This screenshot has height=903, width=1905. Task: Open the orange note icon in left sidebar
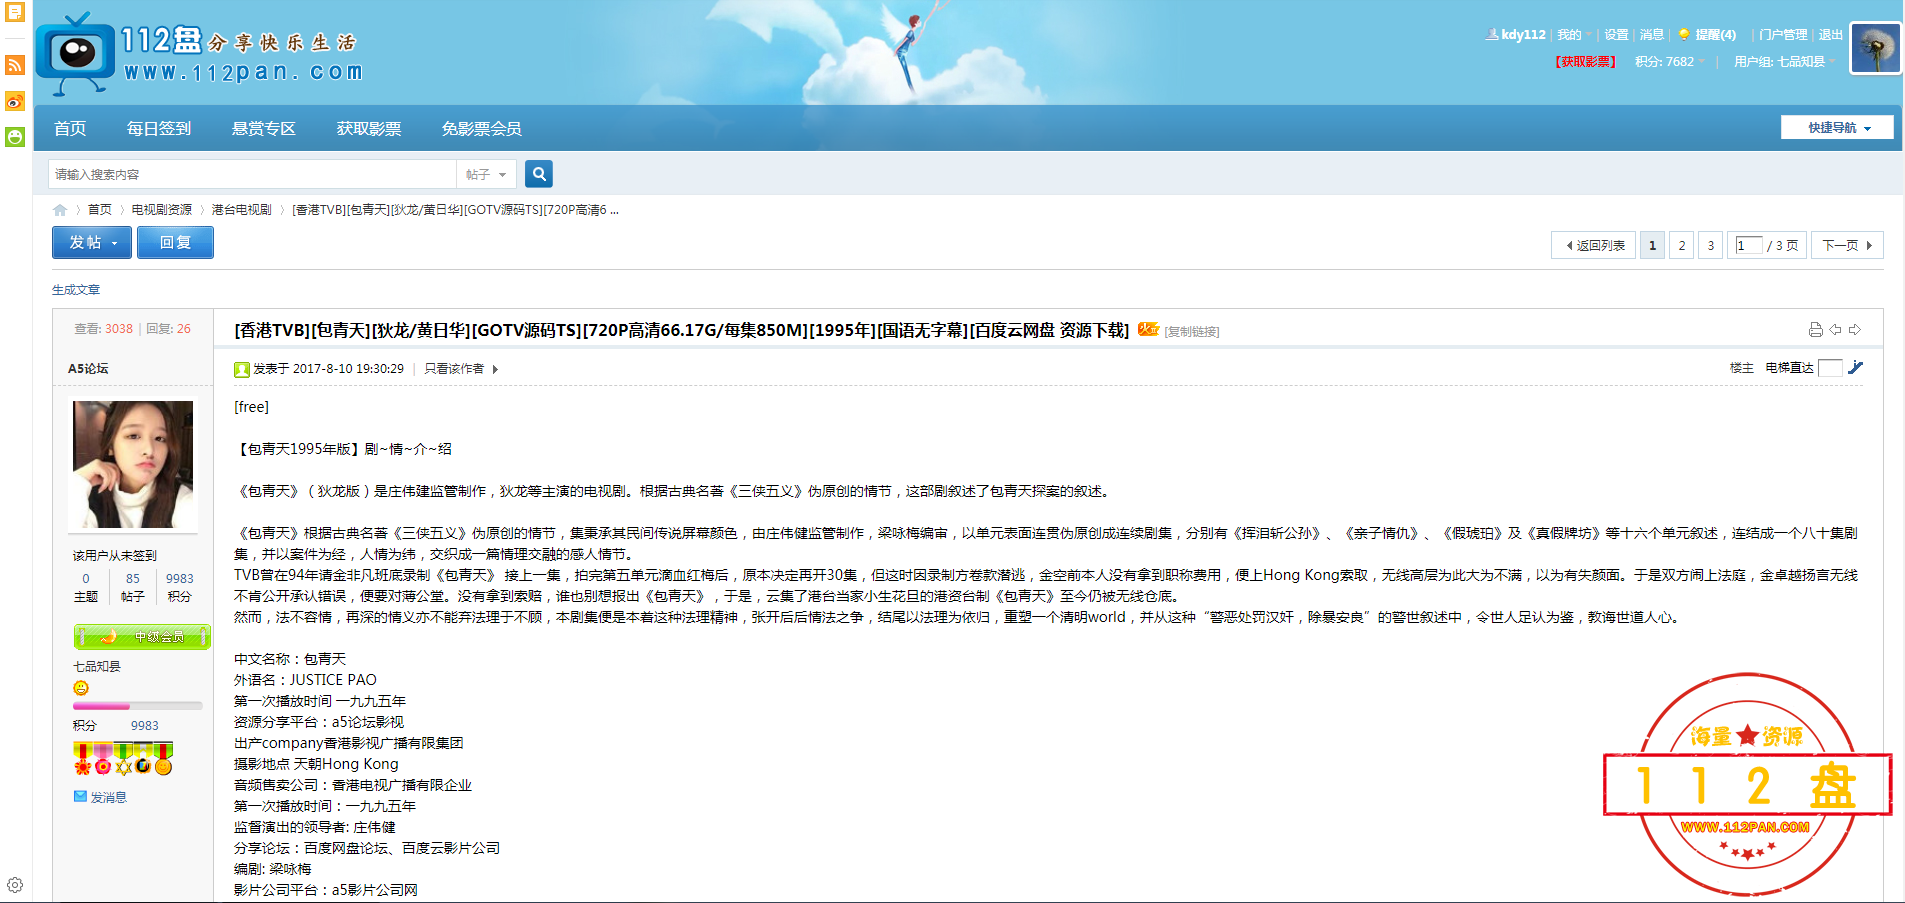[15, 12]
